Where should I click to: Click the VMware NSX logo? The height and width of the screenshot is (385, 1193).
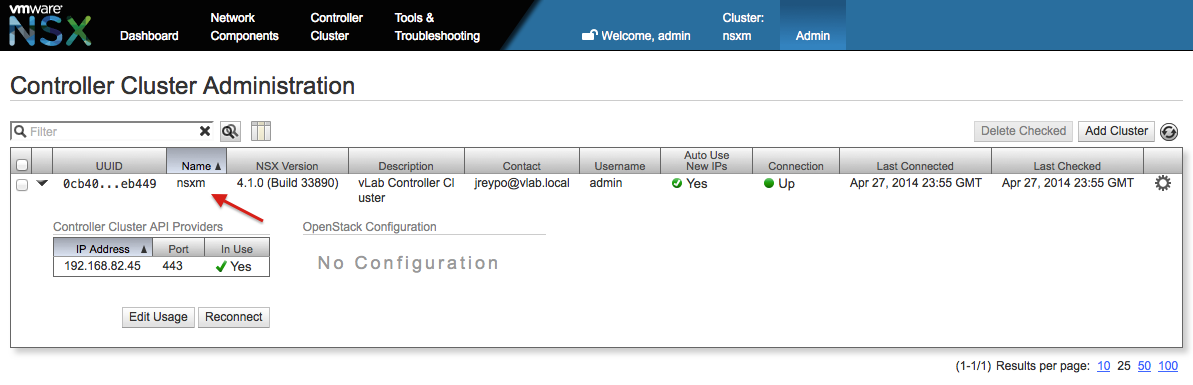pos(49,26)
